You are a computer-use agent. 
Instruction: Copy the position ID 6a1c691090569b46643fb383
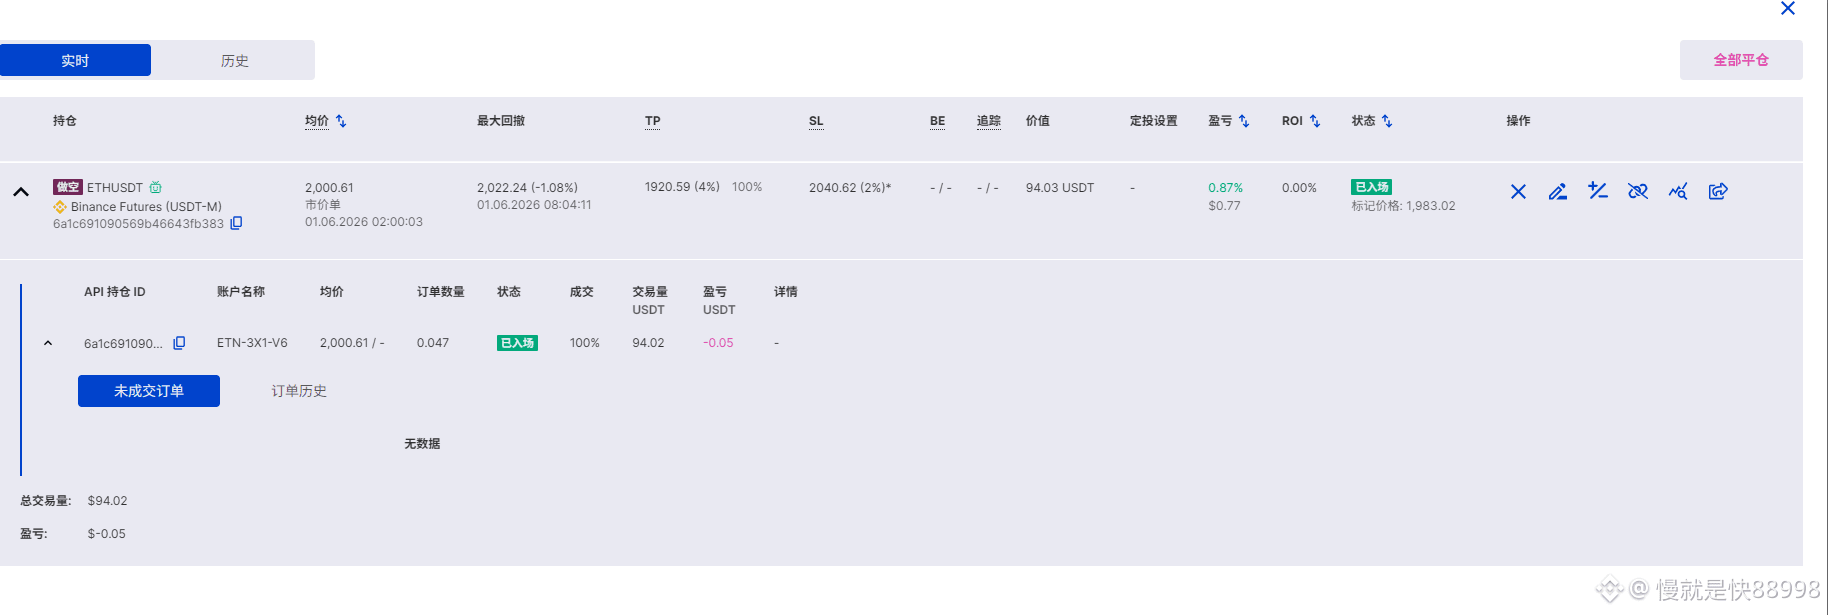(236, 223)
